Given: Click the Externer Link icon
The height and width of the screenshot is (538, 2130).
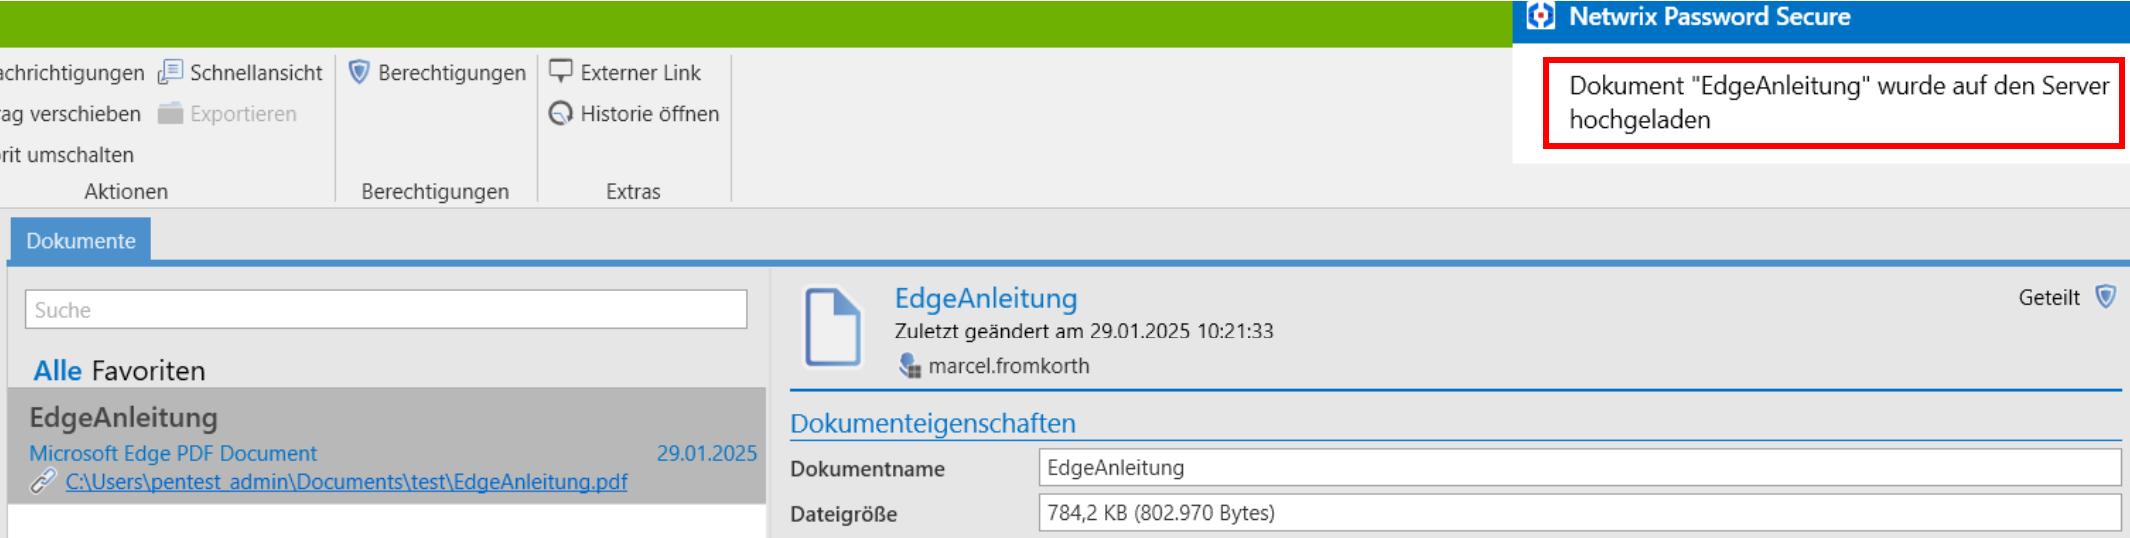Looking at the screenshot, I should click(x=561, y=71).
